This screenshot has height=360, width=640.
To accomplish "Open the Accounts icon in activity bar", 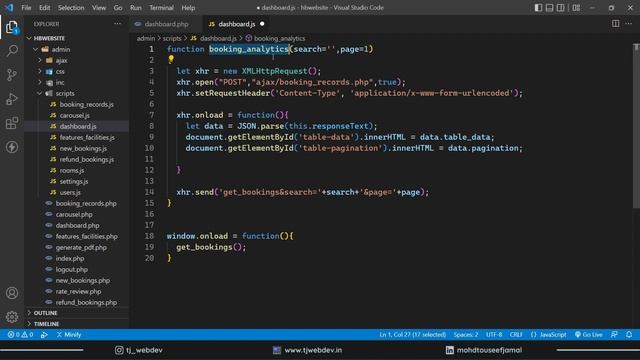I will click(x=12, y=293).
